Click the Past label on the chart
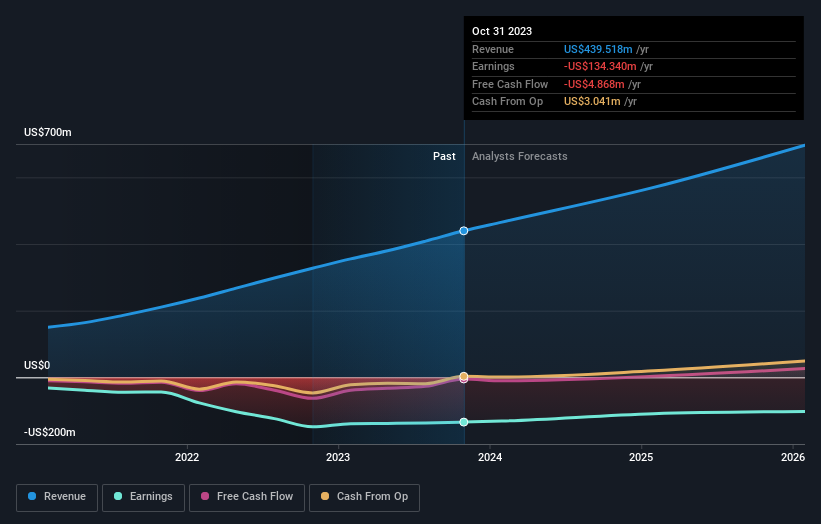This screenshot has height=524, width=821. click(x=444, y=156)
